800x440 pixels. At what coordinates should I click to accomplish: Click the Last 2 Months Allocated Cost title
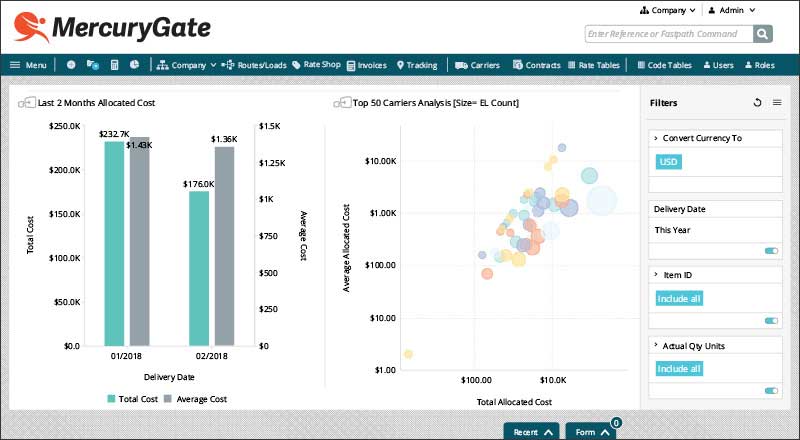[96, 103]
